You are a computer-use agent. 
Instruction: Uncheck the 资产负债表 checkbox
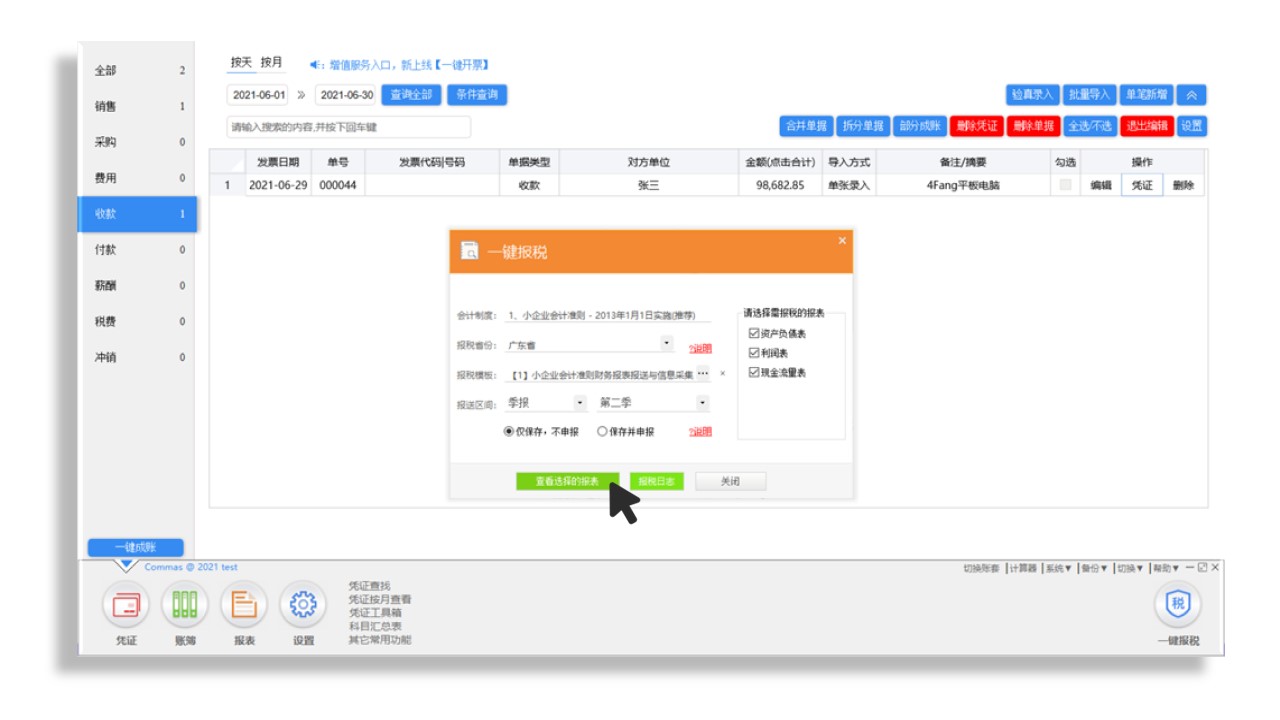pyautogui.click(x=755, y=334)
